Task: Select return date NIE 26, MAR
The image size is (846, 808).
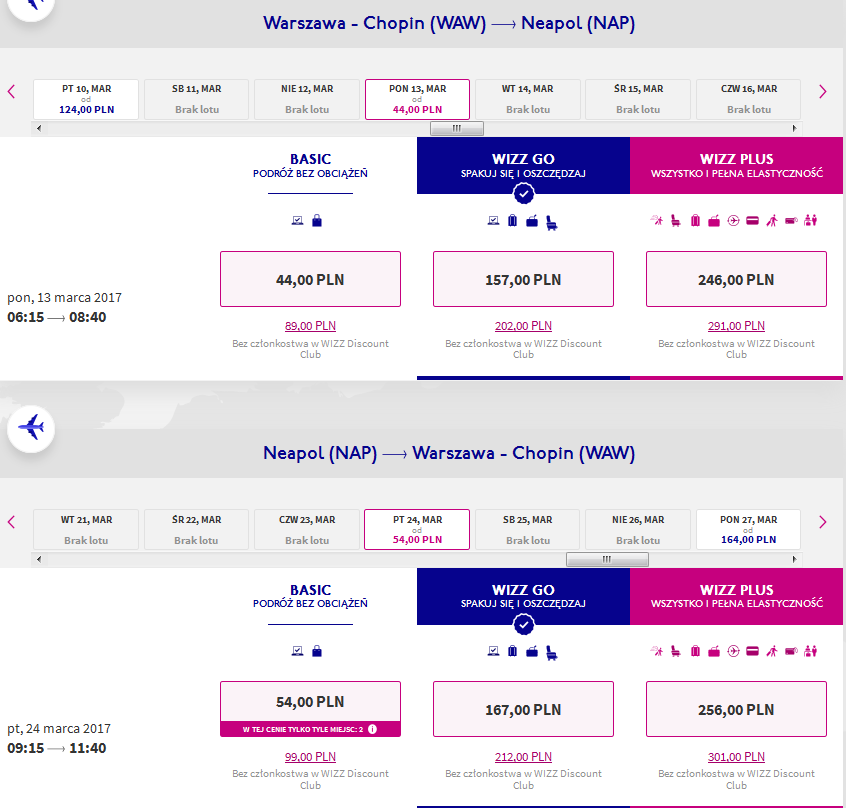Action: pos(638,529)
